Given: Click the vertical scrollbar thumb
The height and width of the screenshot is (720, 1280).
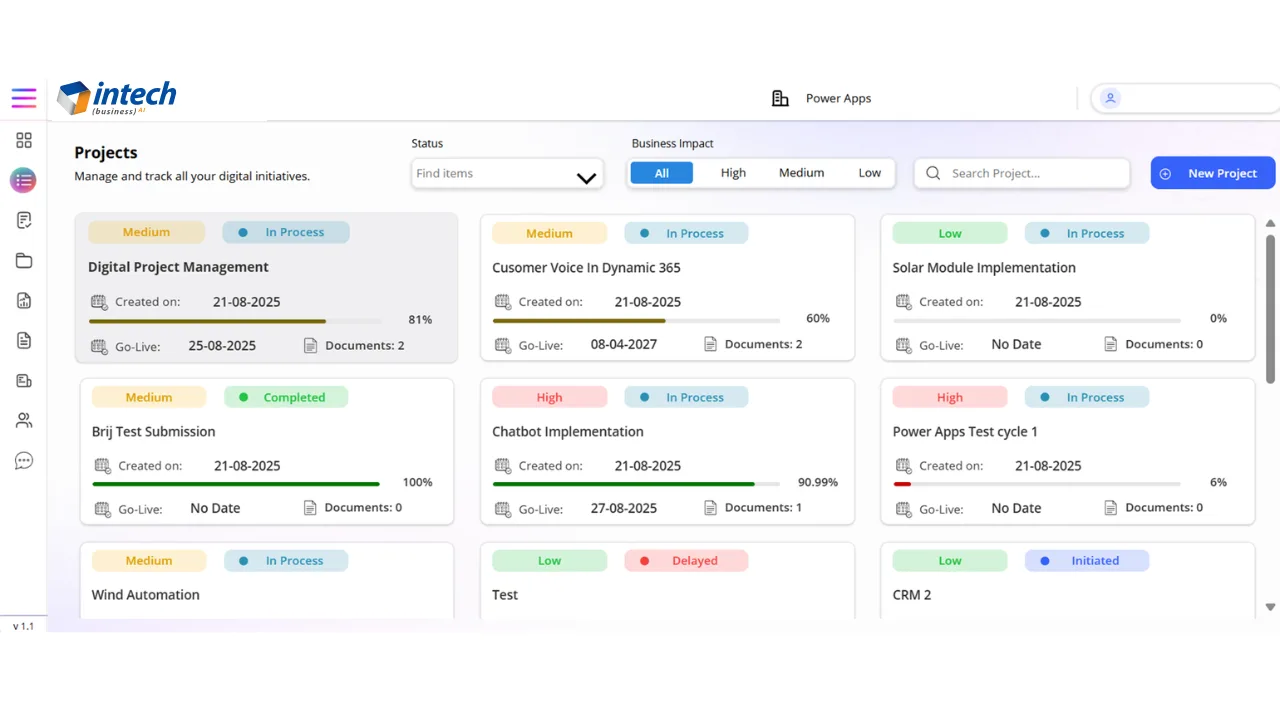Looking at the screenshot, I should (1271, 309).
